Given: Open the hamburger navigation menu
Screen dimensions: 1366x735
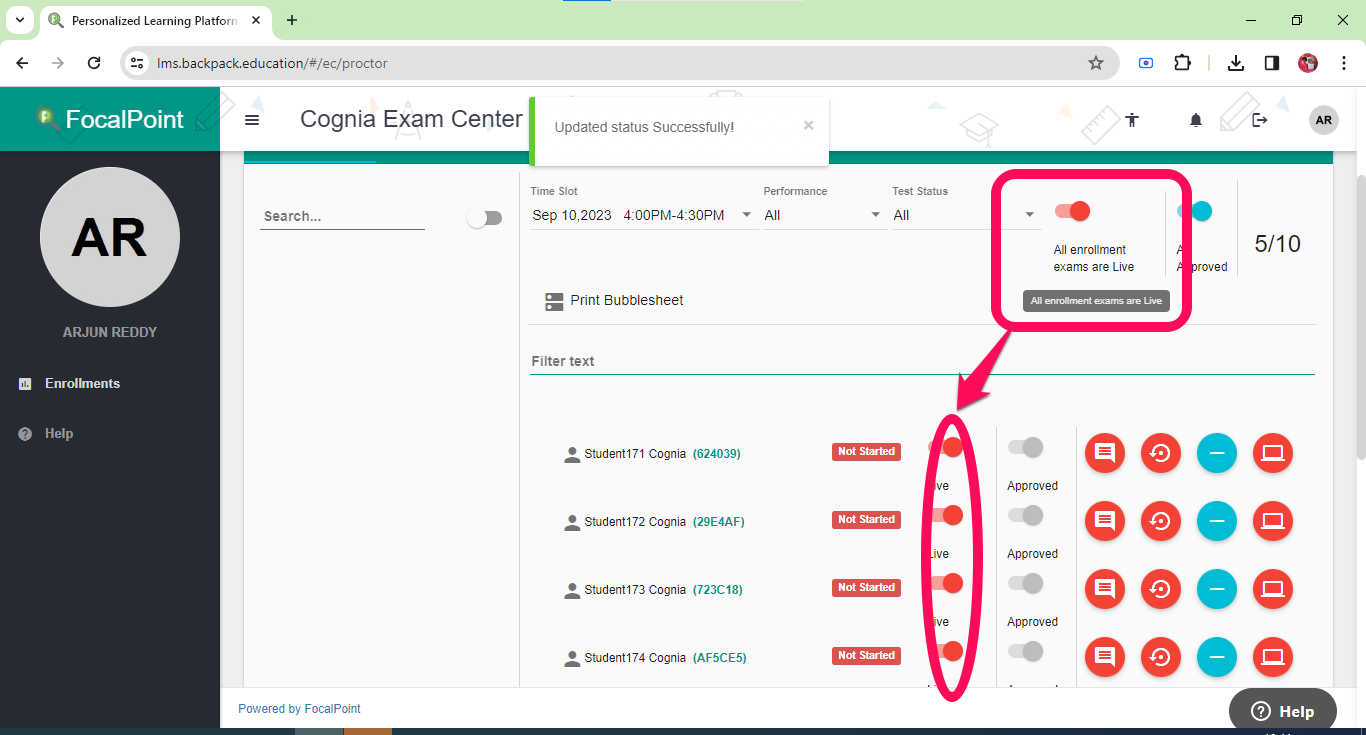Looking at the screenshot, I should click(252, 120).
